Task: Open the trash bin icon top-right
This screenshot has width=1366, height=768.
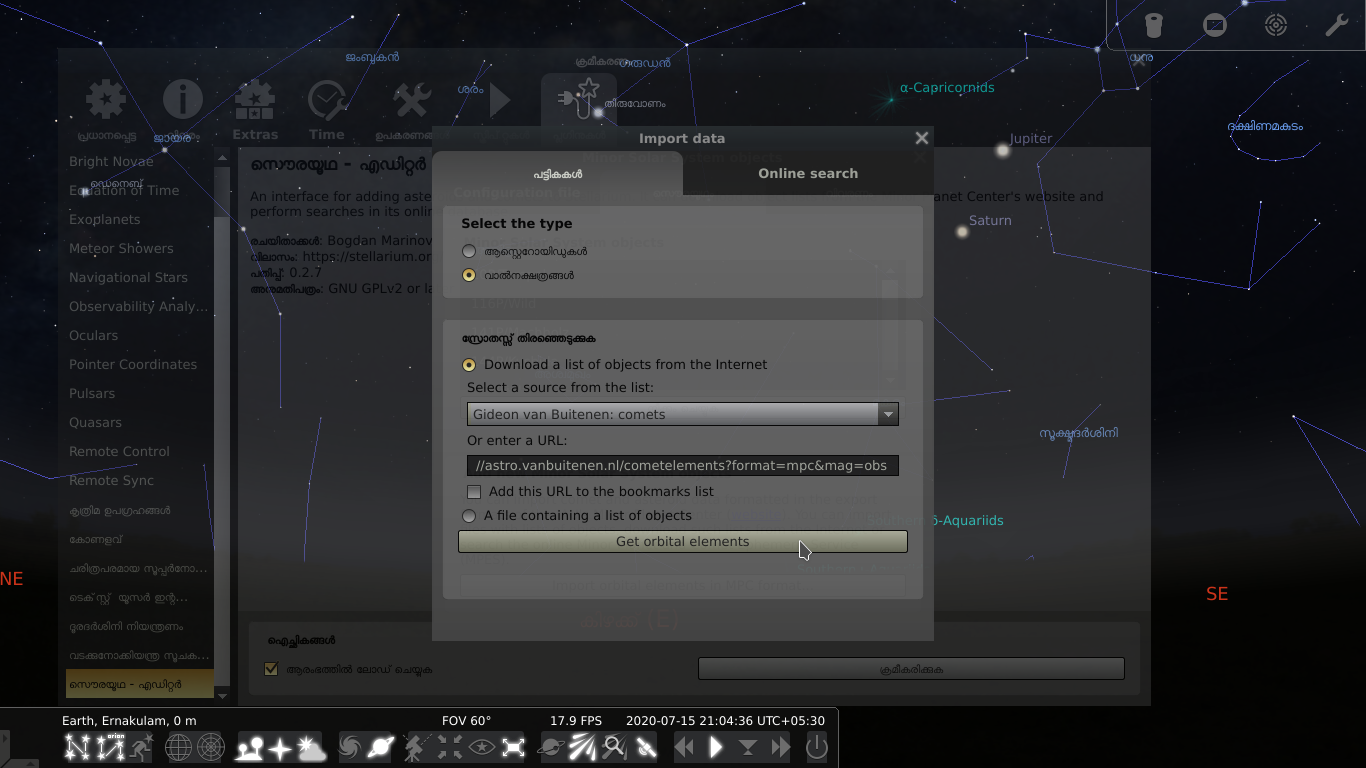Action: 1153,25
